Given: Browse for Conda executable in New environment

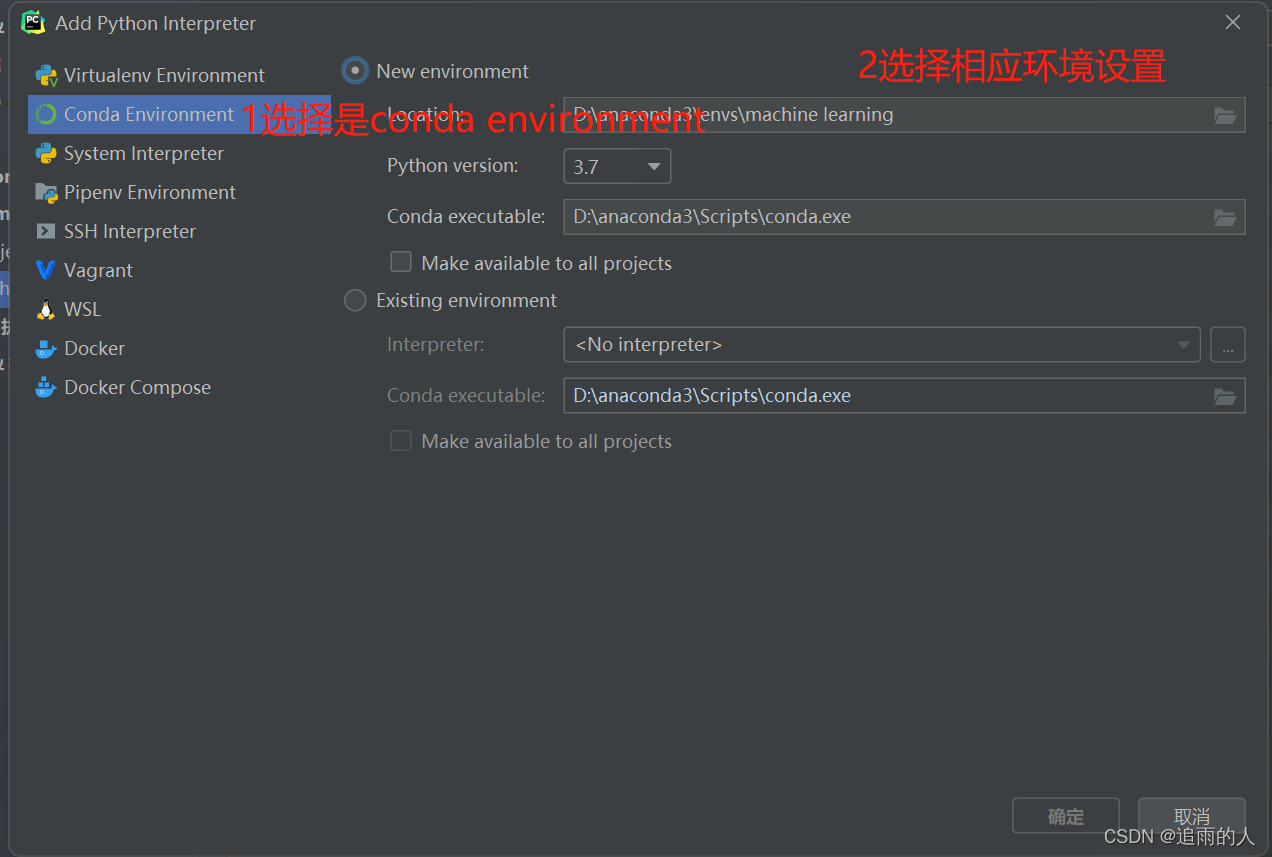Looking at the screenshot, I should coord(1225,218).
